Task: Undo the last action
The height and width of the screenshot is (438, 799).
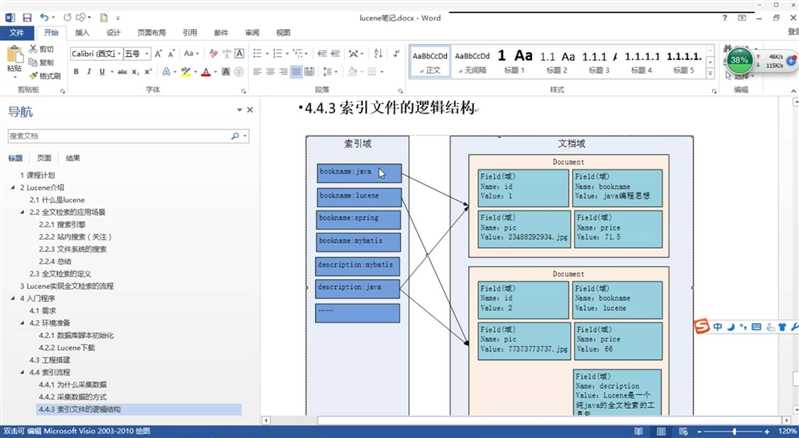Action: coord(44,18)
